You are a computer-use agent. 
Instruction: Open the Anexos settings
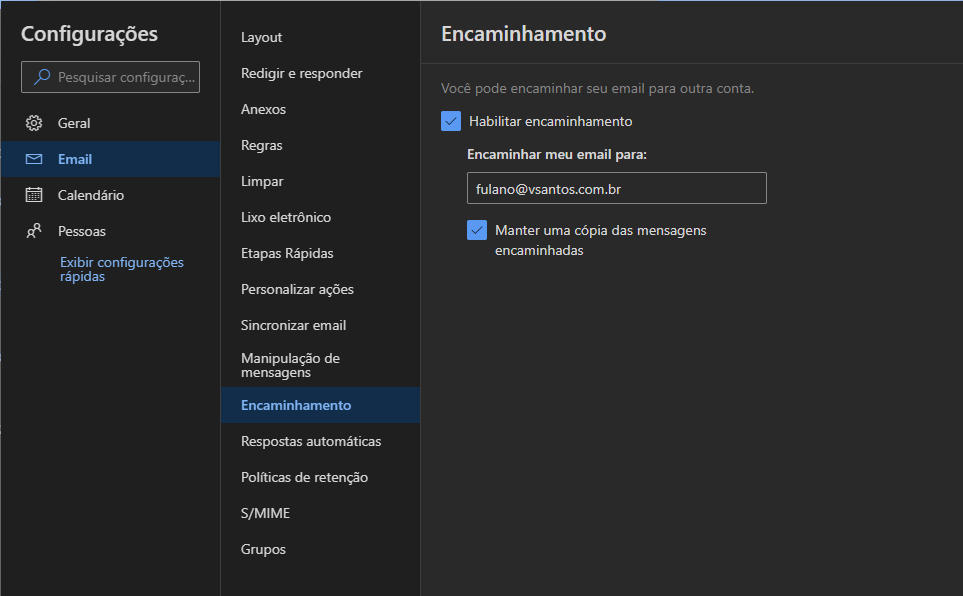click(262, 109)
